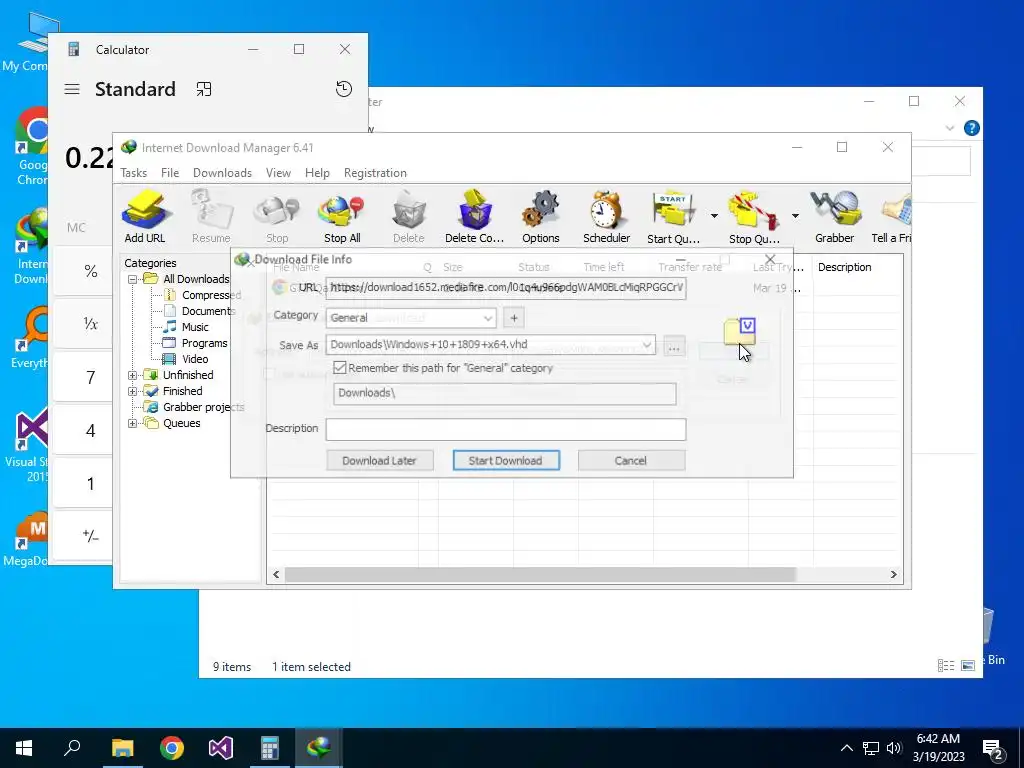Open Visual Studio from the taskbar
This screenshot has height=768, width=1024.
click(221, 748)
